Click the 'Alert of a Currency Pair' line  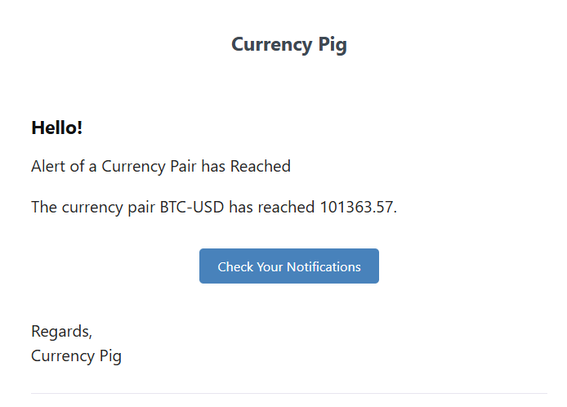coord(161,167)
